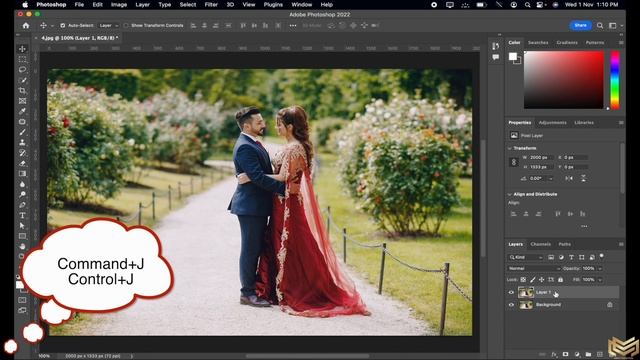The width and height of the screenshot is (640, 360).
Task: Open the layer filter Kind dropdown
Action: [526, 257]
